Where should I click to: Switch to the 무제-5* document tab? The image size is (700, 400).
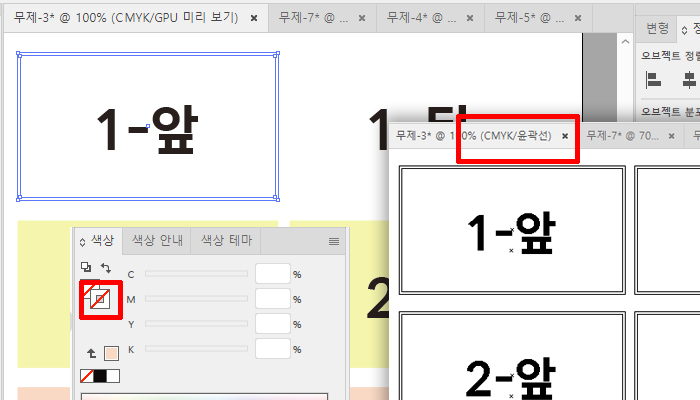pos(529,18)
